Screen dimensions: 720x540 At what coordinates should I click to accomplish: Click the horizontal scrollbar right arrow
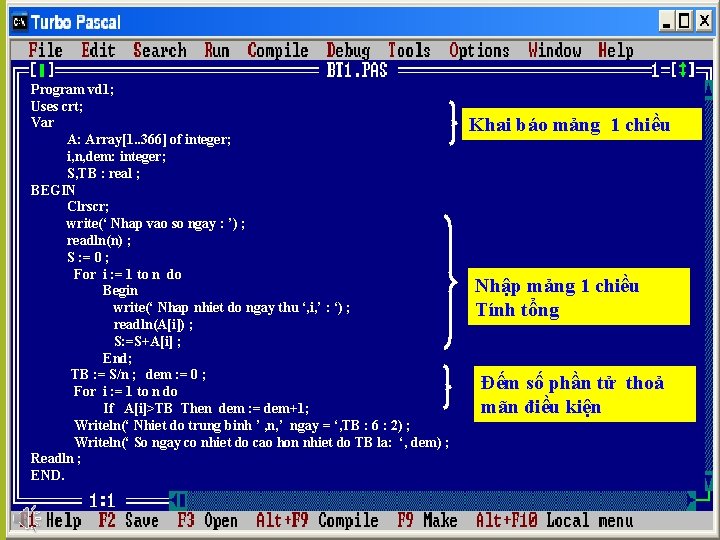pos(692,500)
